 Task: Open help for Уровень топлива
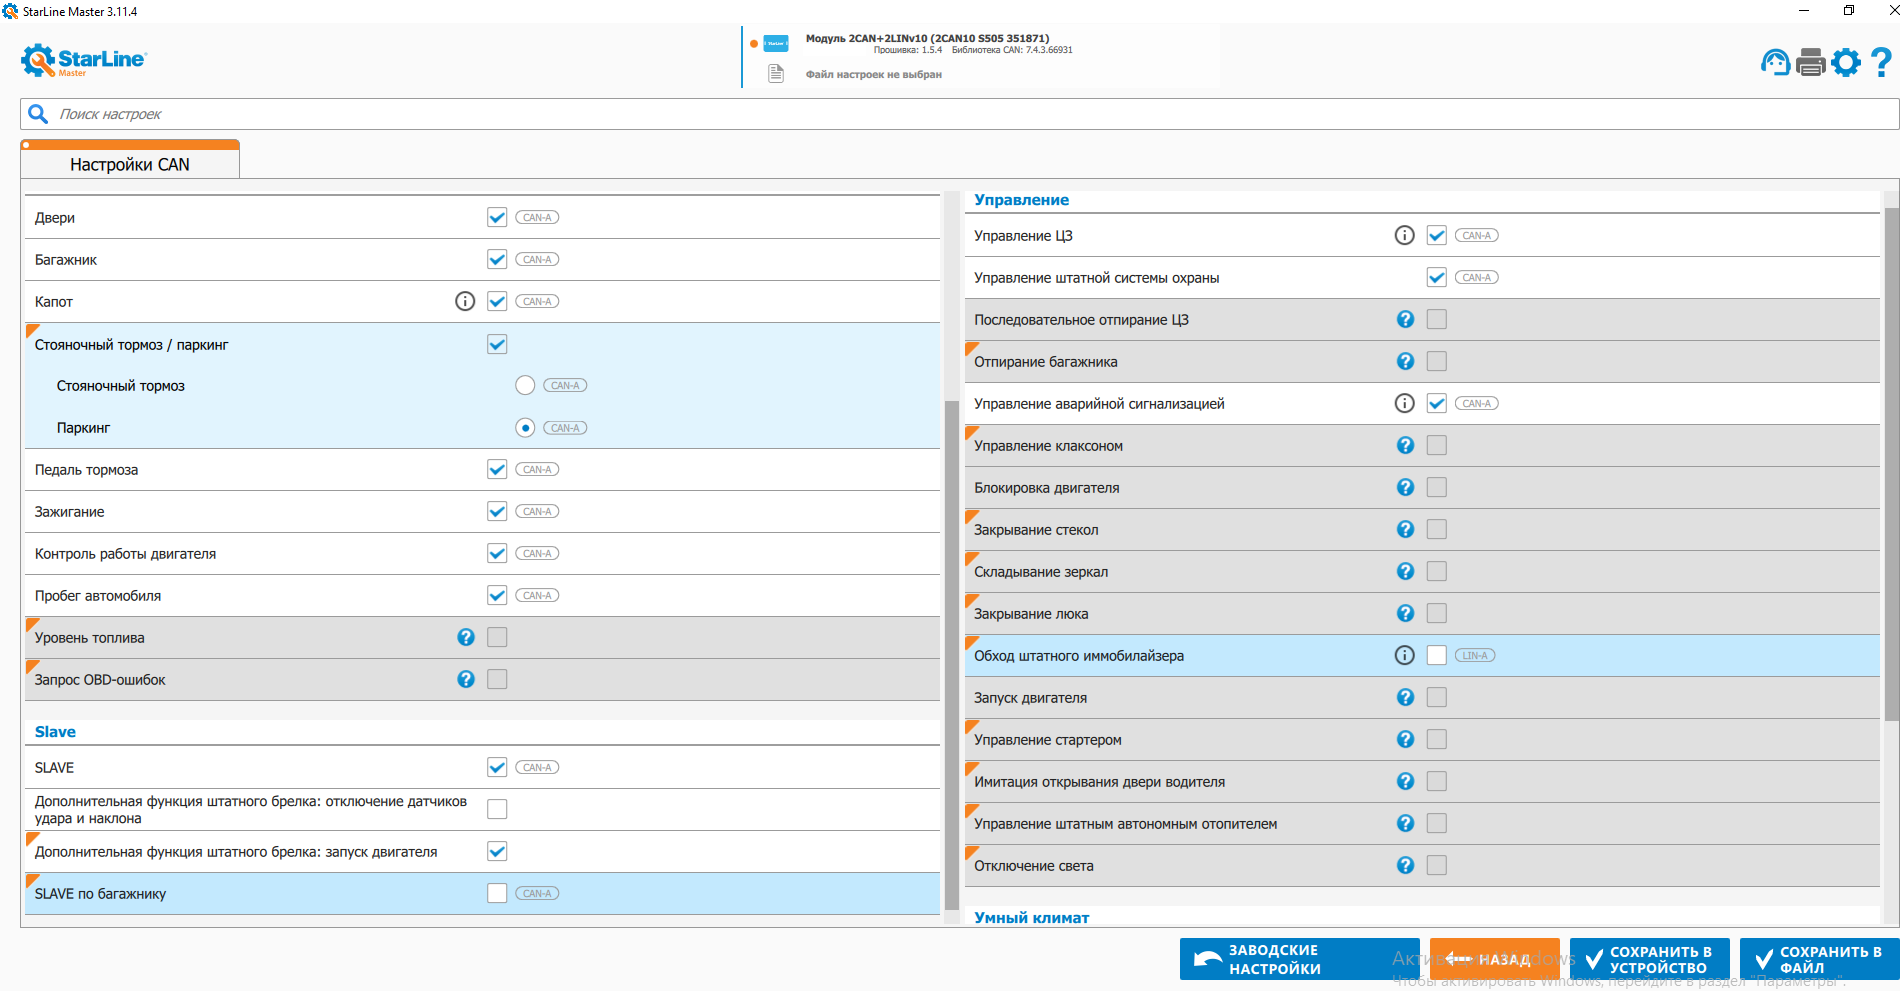click(x=466, y=637)
